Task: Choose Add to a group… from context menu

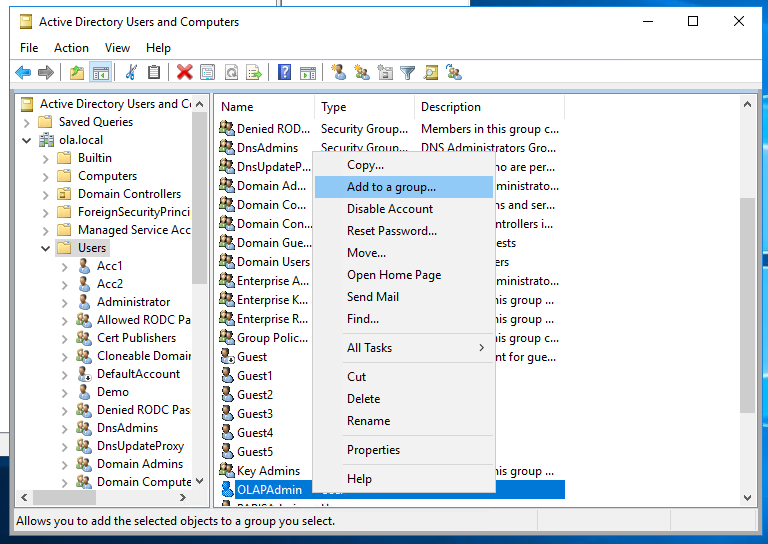Action: point(403,187)
